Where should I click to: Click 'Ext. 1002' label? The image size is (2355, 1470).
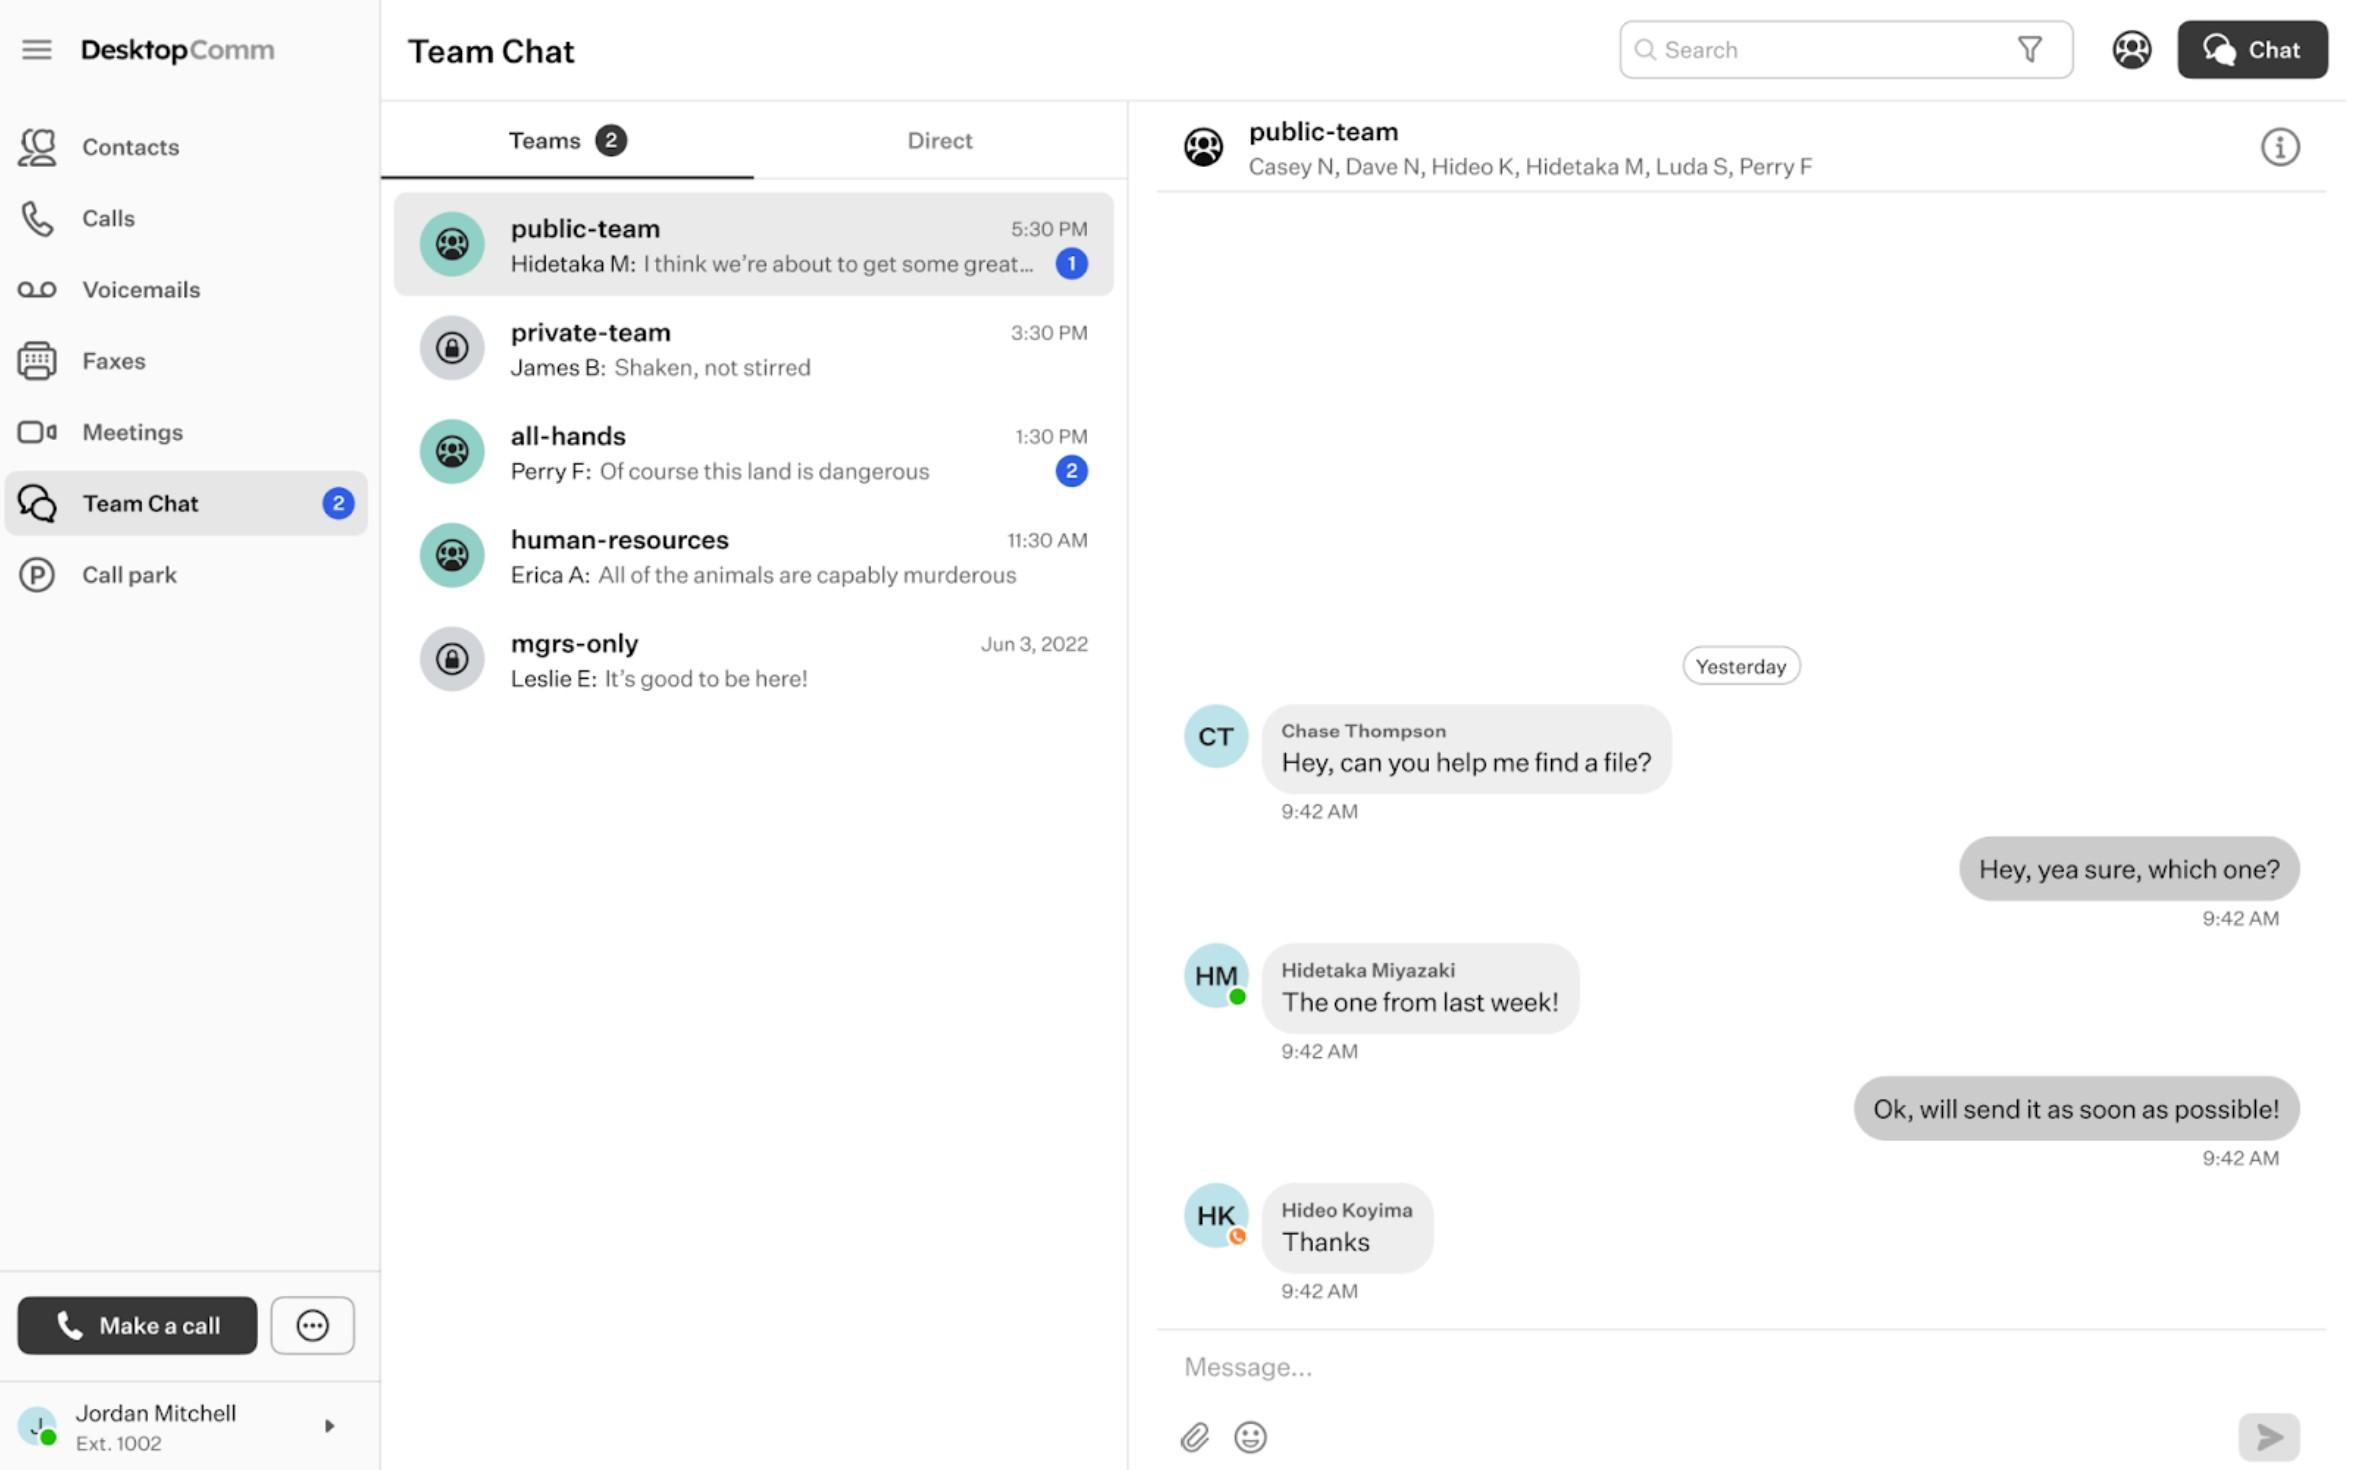click(x=118, y=1444)
